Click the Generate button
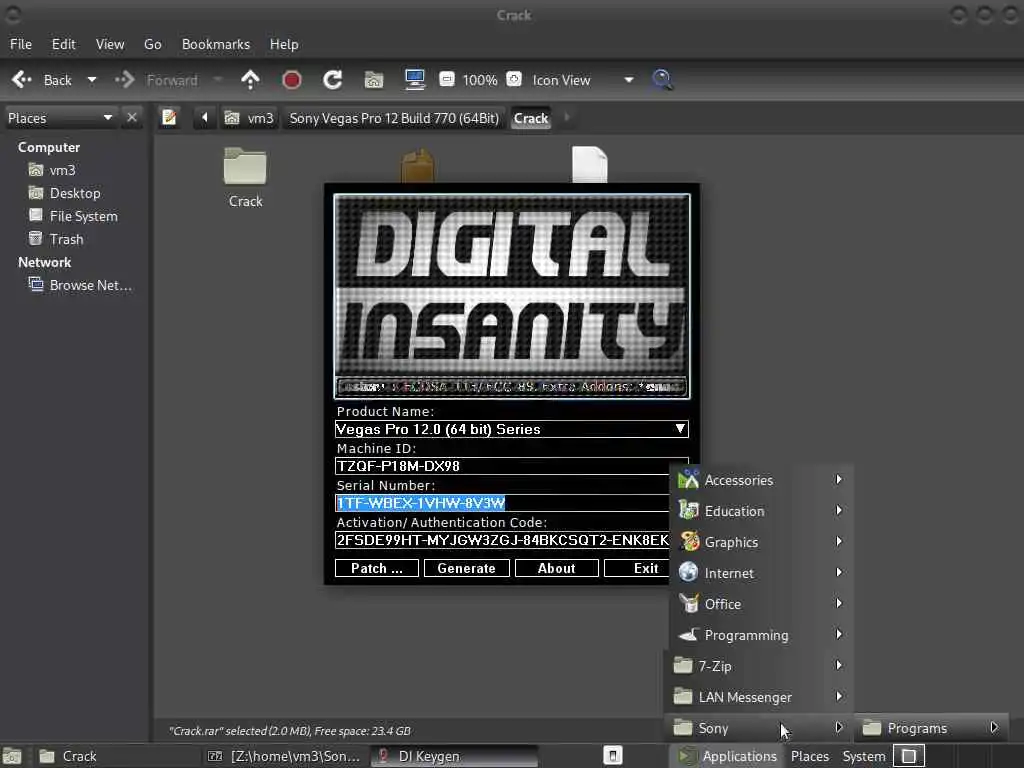The width and height of the screenshot is (1024, 768). [466, 568]
